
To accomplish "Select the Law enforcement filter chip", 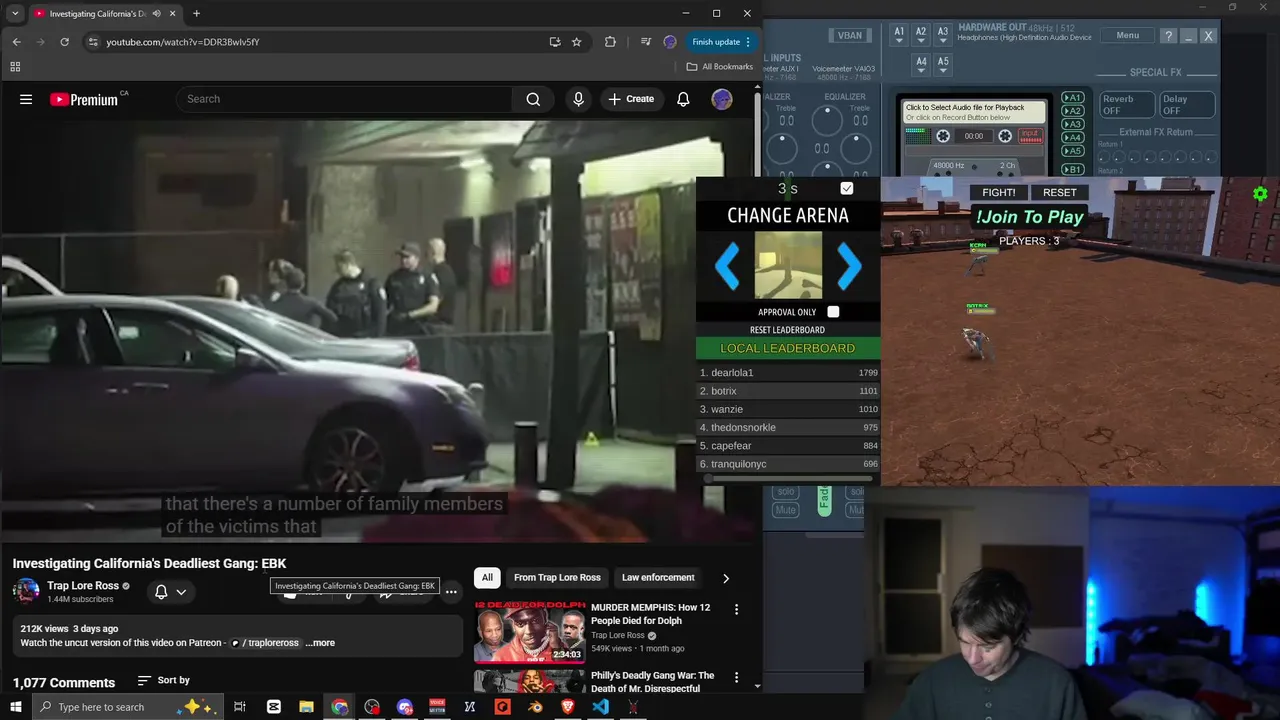I will pos(658,577).
